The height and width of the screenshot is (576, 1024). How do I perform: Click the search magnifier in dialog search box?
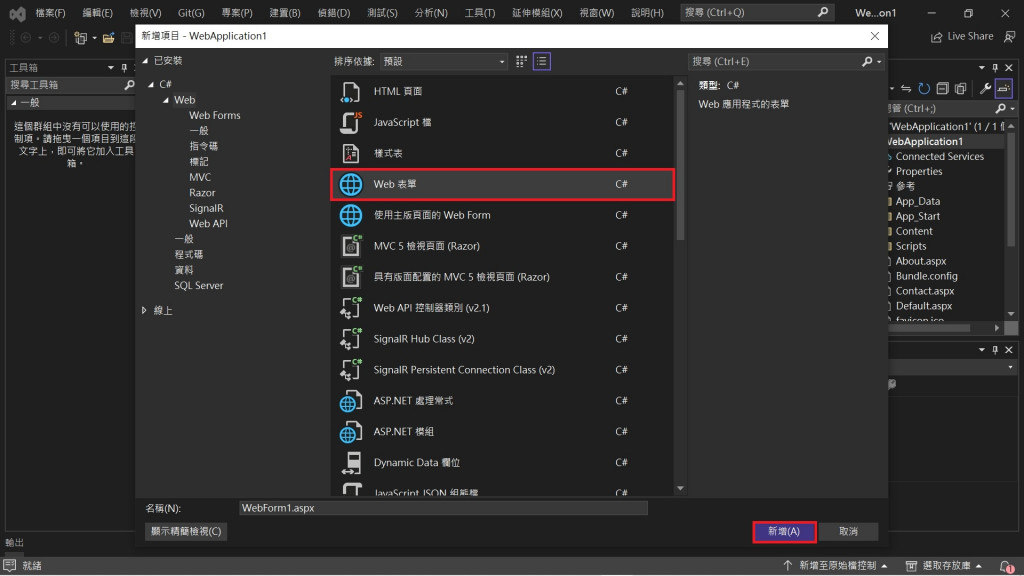point(867,61)
